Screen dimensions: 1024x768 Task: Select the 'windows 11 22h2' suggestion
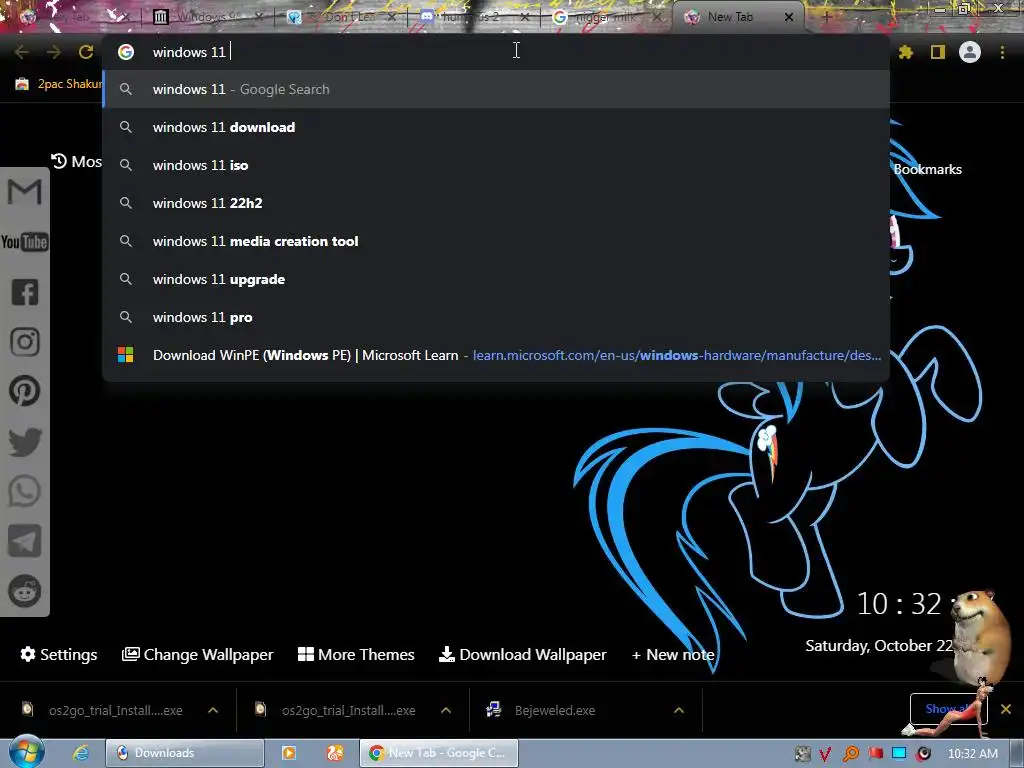click(x=496, y=203)
